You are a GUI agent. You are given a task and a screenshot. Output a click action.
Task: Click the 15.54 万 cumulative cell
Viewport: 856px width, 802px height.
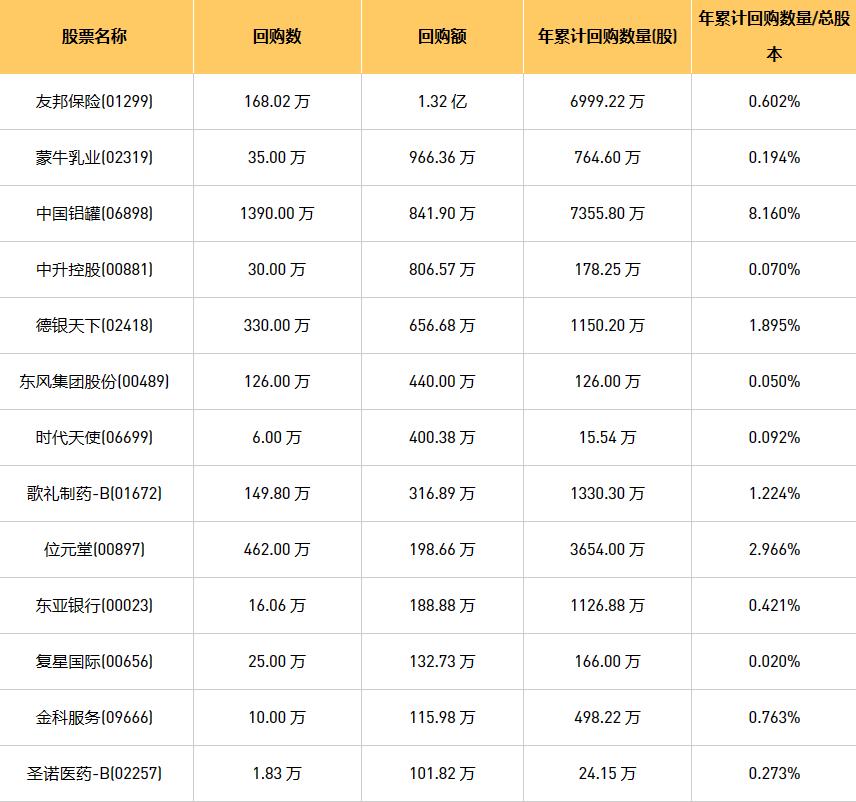pos(607,438)
